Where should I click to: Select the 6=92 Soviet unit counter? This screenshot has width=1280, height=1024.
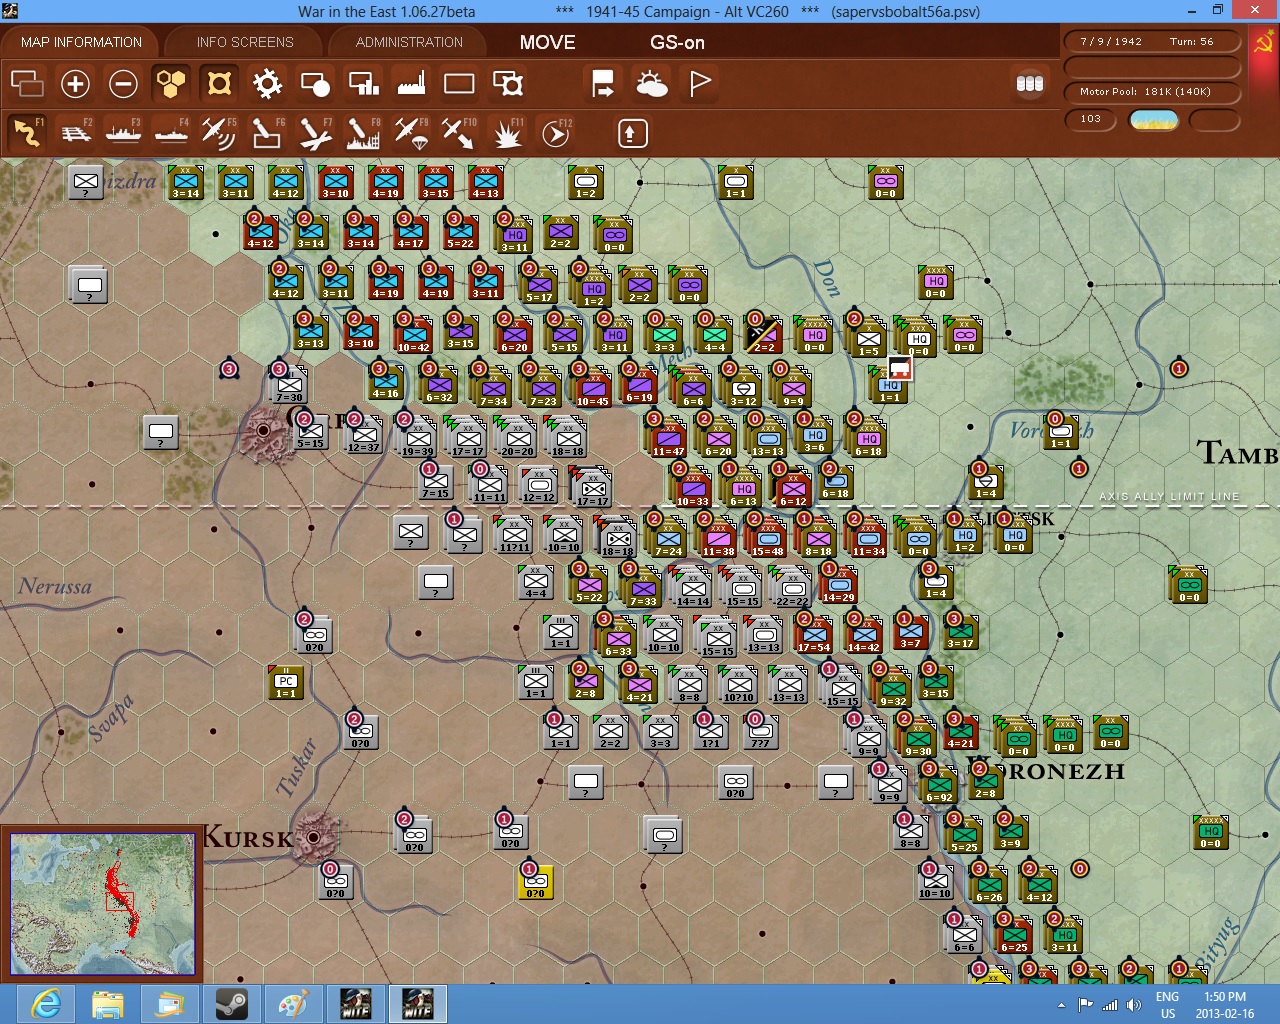click(x=939, y=787)
